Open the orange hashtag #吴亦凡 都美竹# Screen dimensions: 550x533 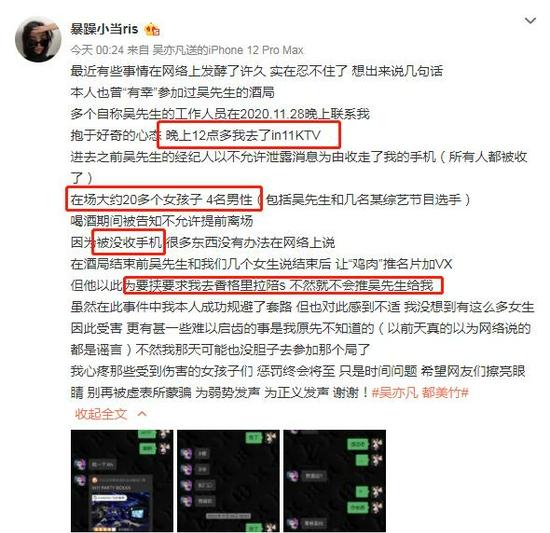(x=420, y=392)
